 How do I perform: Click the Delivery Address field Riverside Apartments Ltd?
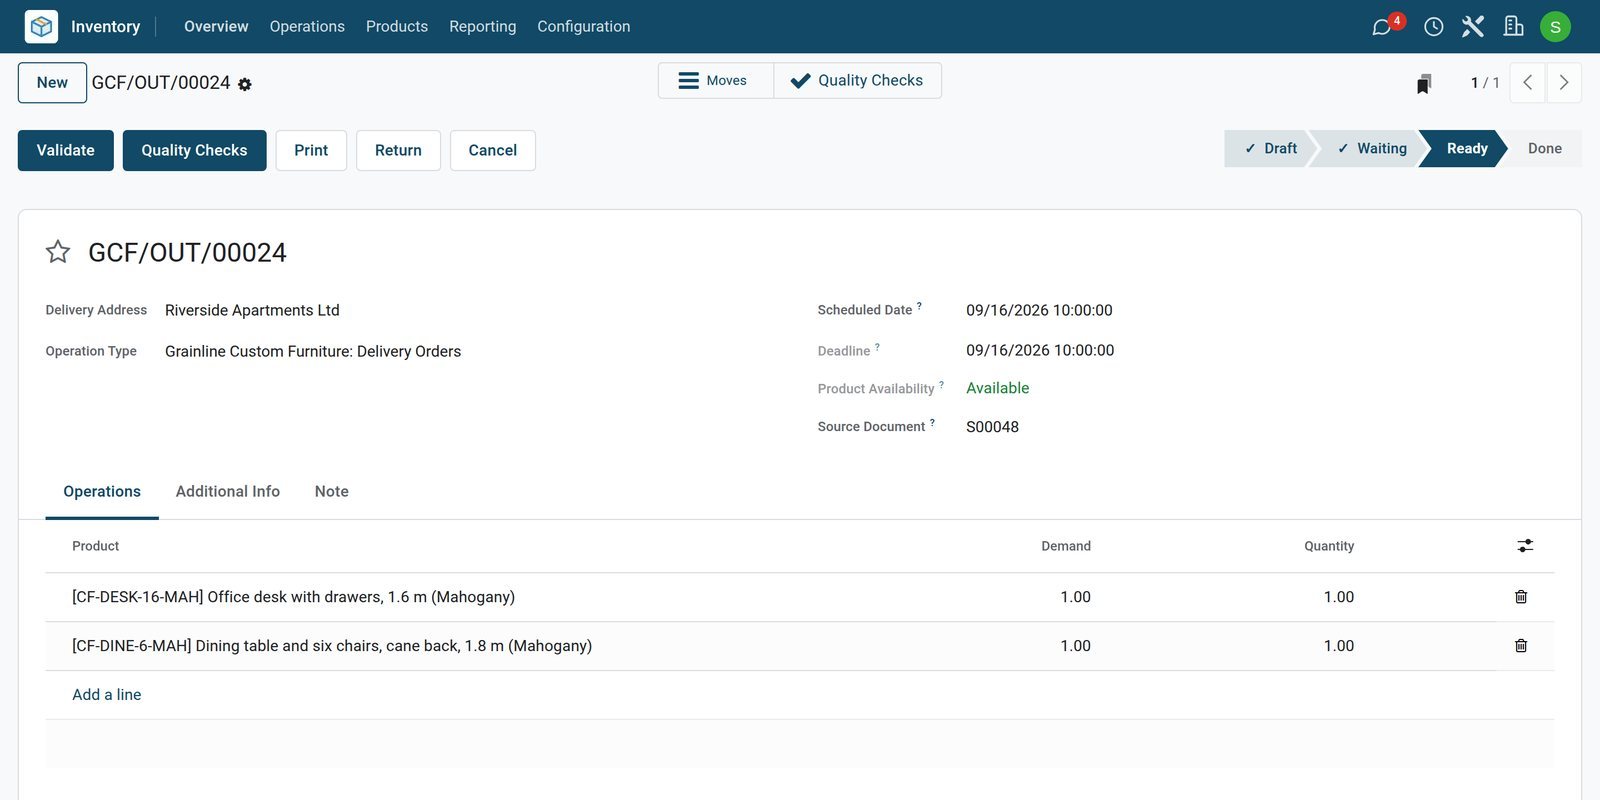(x=252, y=311)
